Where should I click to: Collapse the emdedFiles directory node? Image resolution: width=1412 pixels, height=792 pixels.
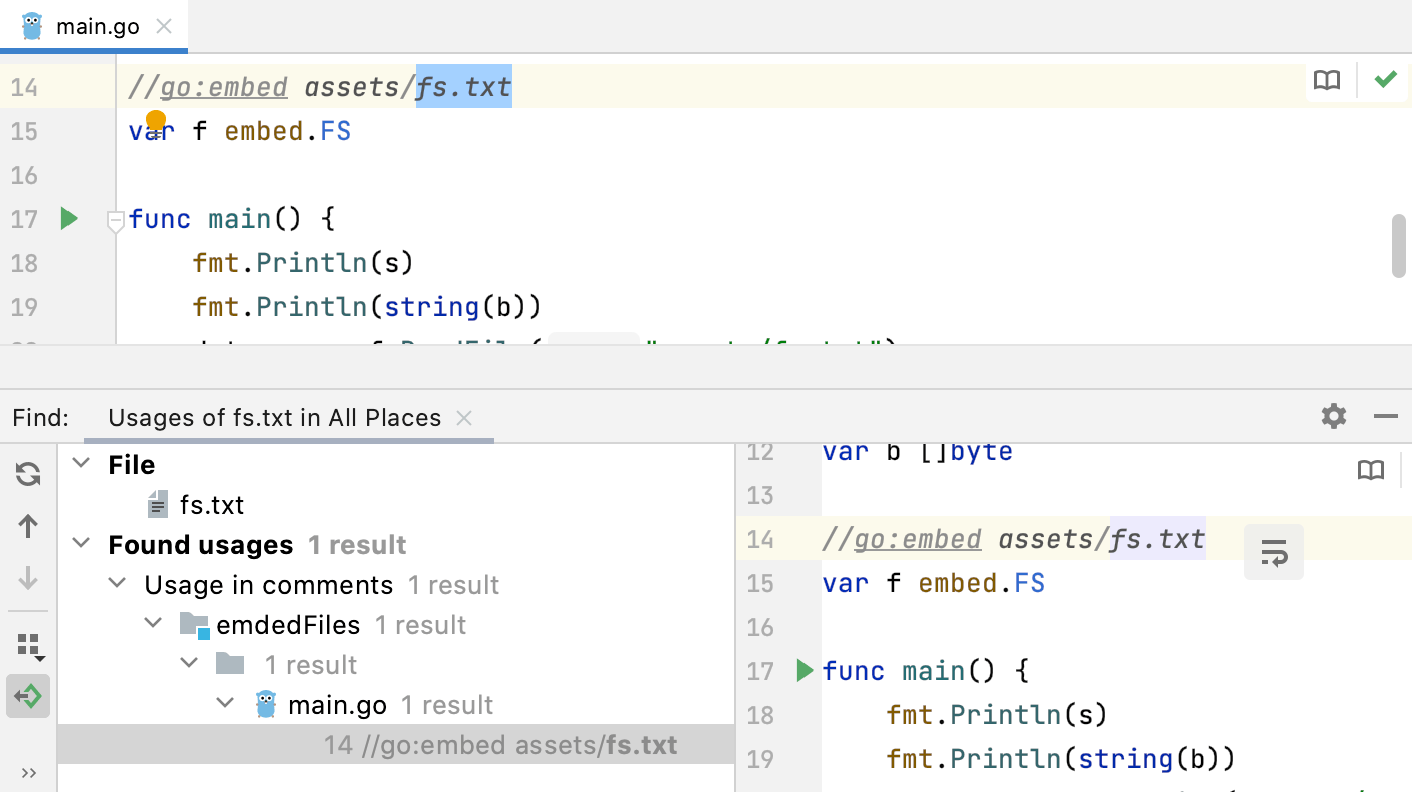pyautogui.click(x=152, y=622)
